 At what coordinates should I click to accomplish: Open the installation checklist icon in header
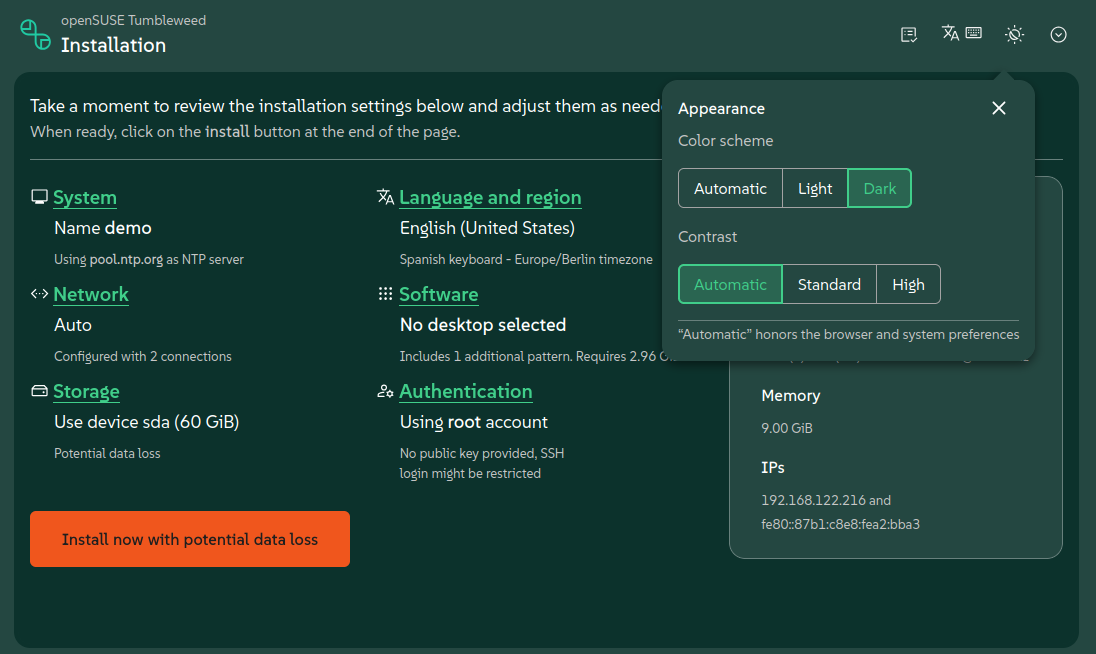909,34
